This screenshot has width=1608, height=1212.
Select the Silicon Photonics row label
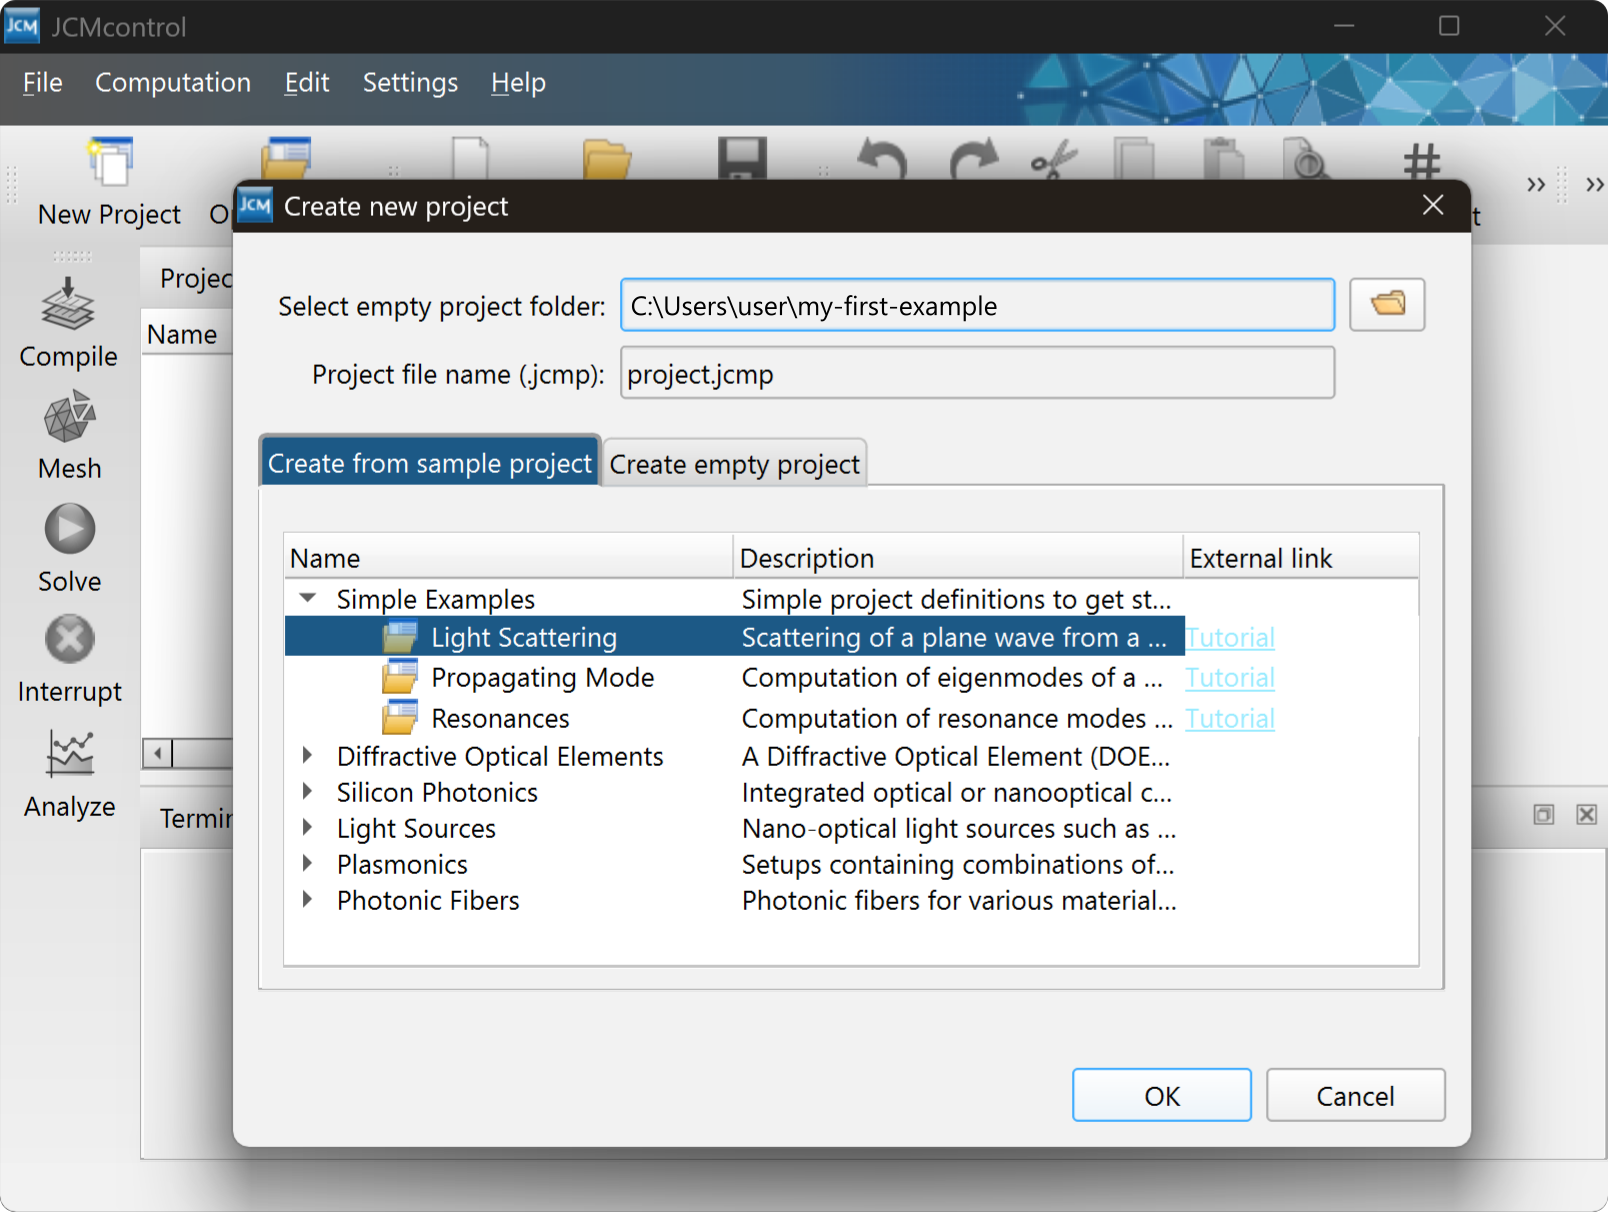pos(437,792)
